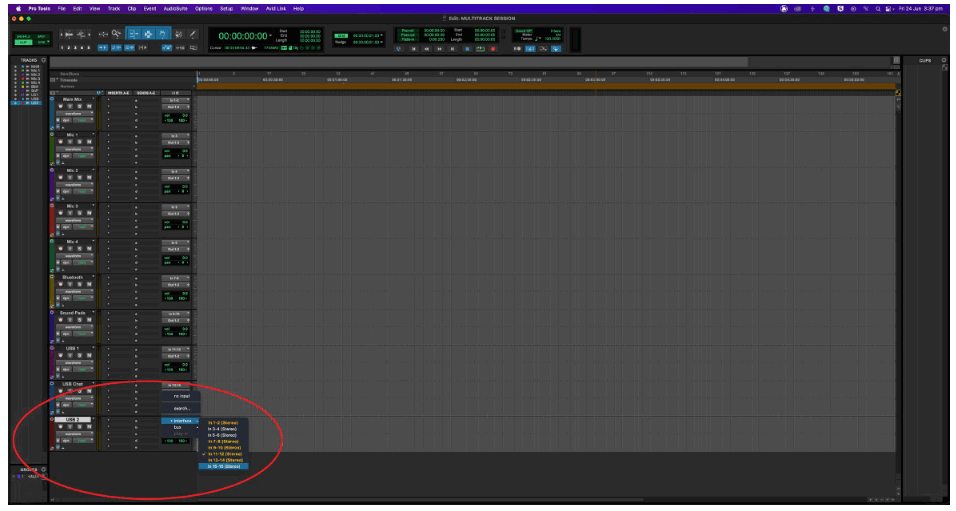
Task: Open the File menu
Action: (62, 9)
